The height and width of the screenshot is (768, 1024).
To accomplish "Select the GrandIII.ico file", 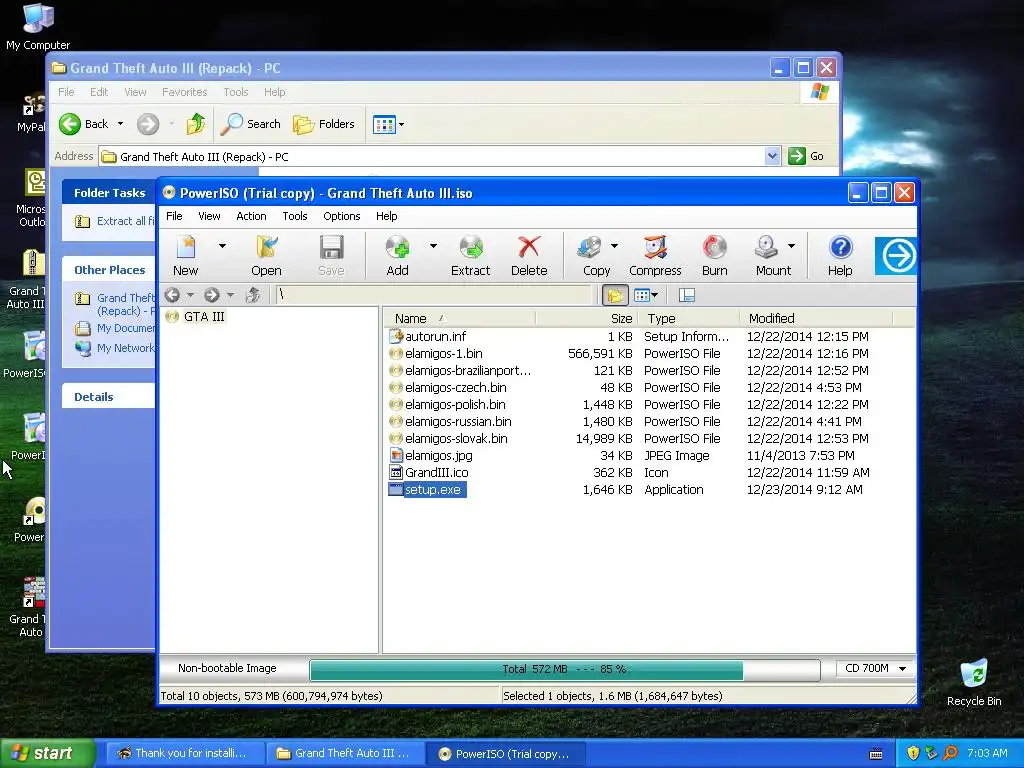I will coord(436,472).
